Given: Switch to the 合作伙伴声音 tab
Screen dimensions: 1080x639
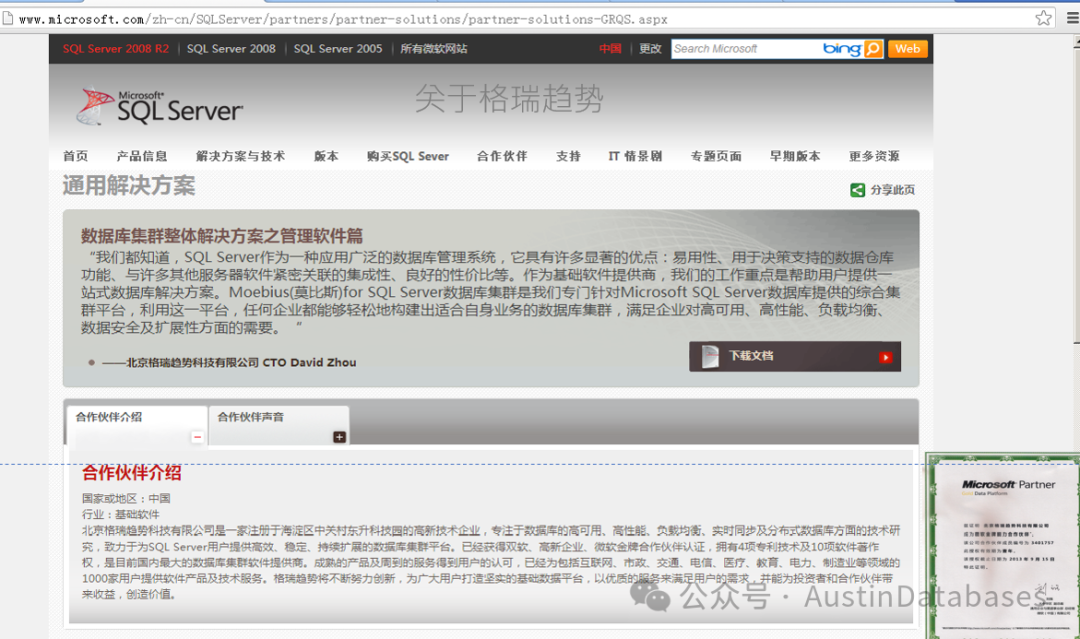Looking at the screenshot, I should 279,425.
